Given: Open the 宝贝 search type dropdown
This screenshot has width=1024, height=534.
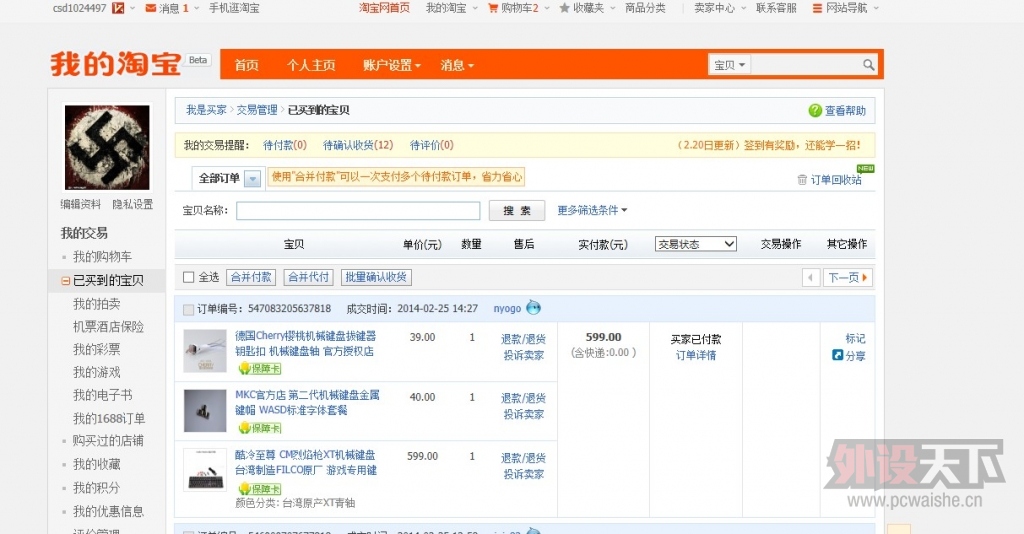Looking at the screenshot, I should (x=729, y=65).
